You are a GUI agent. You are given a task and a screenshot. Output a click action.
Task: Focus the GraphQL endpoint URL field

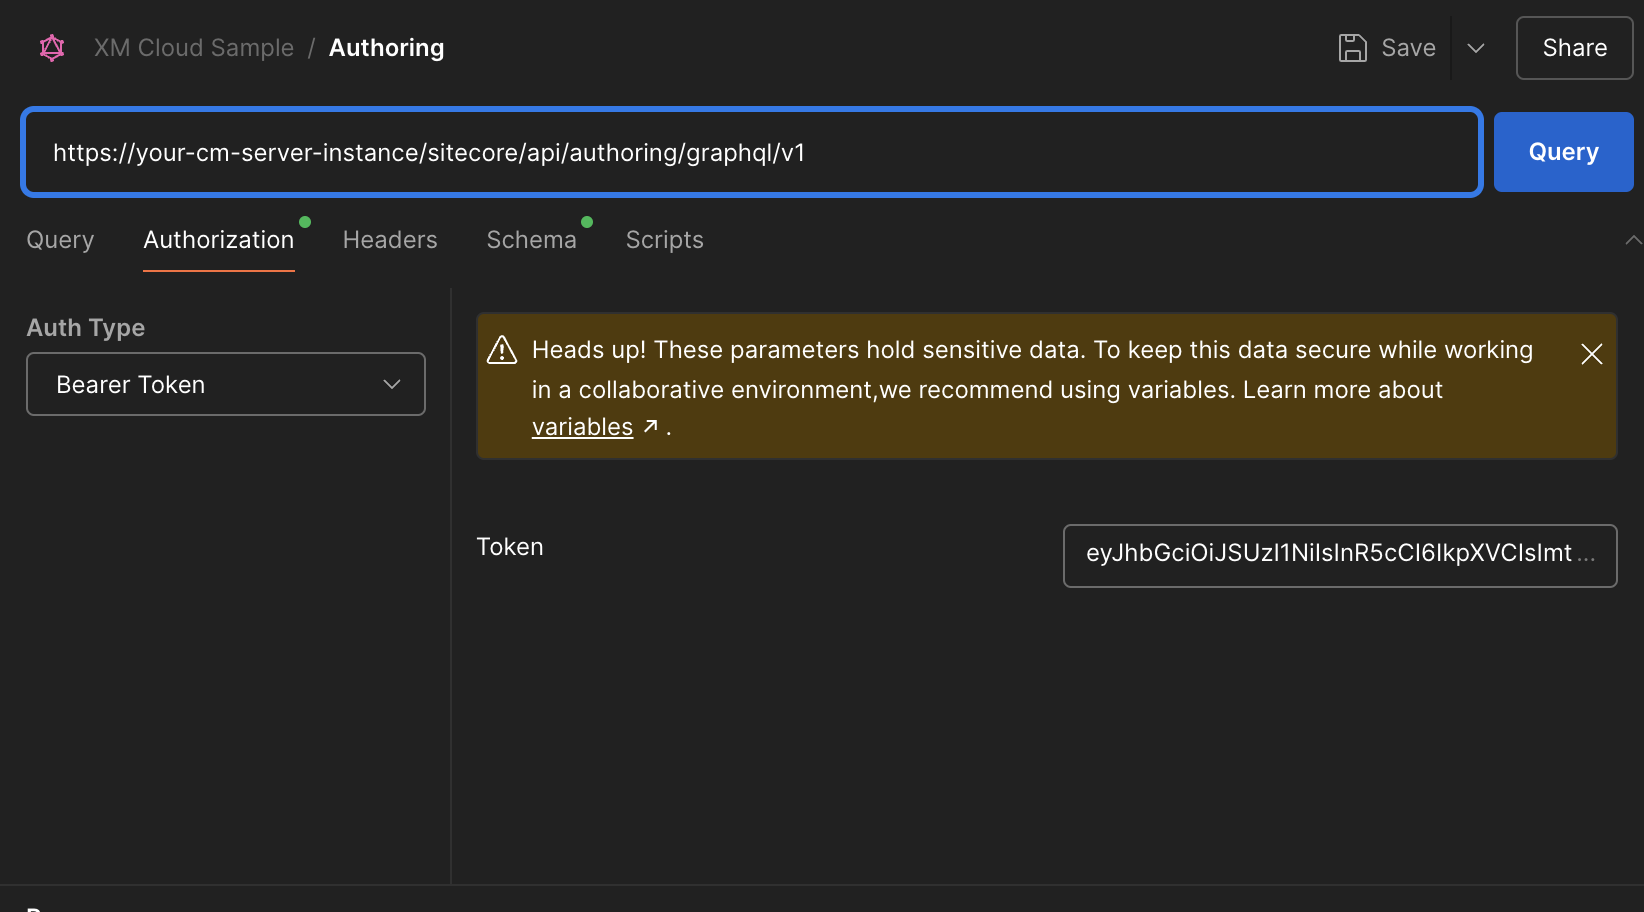[751, 152]
